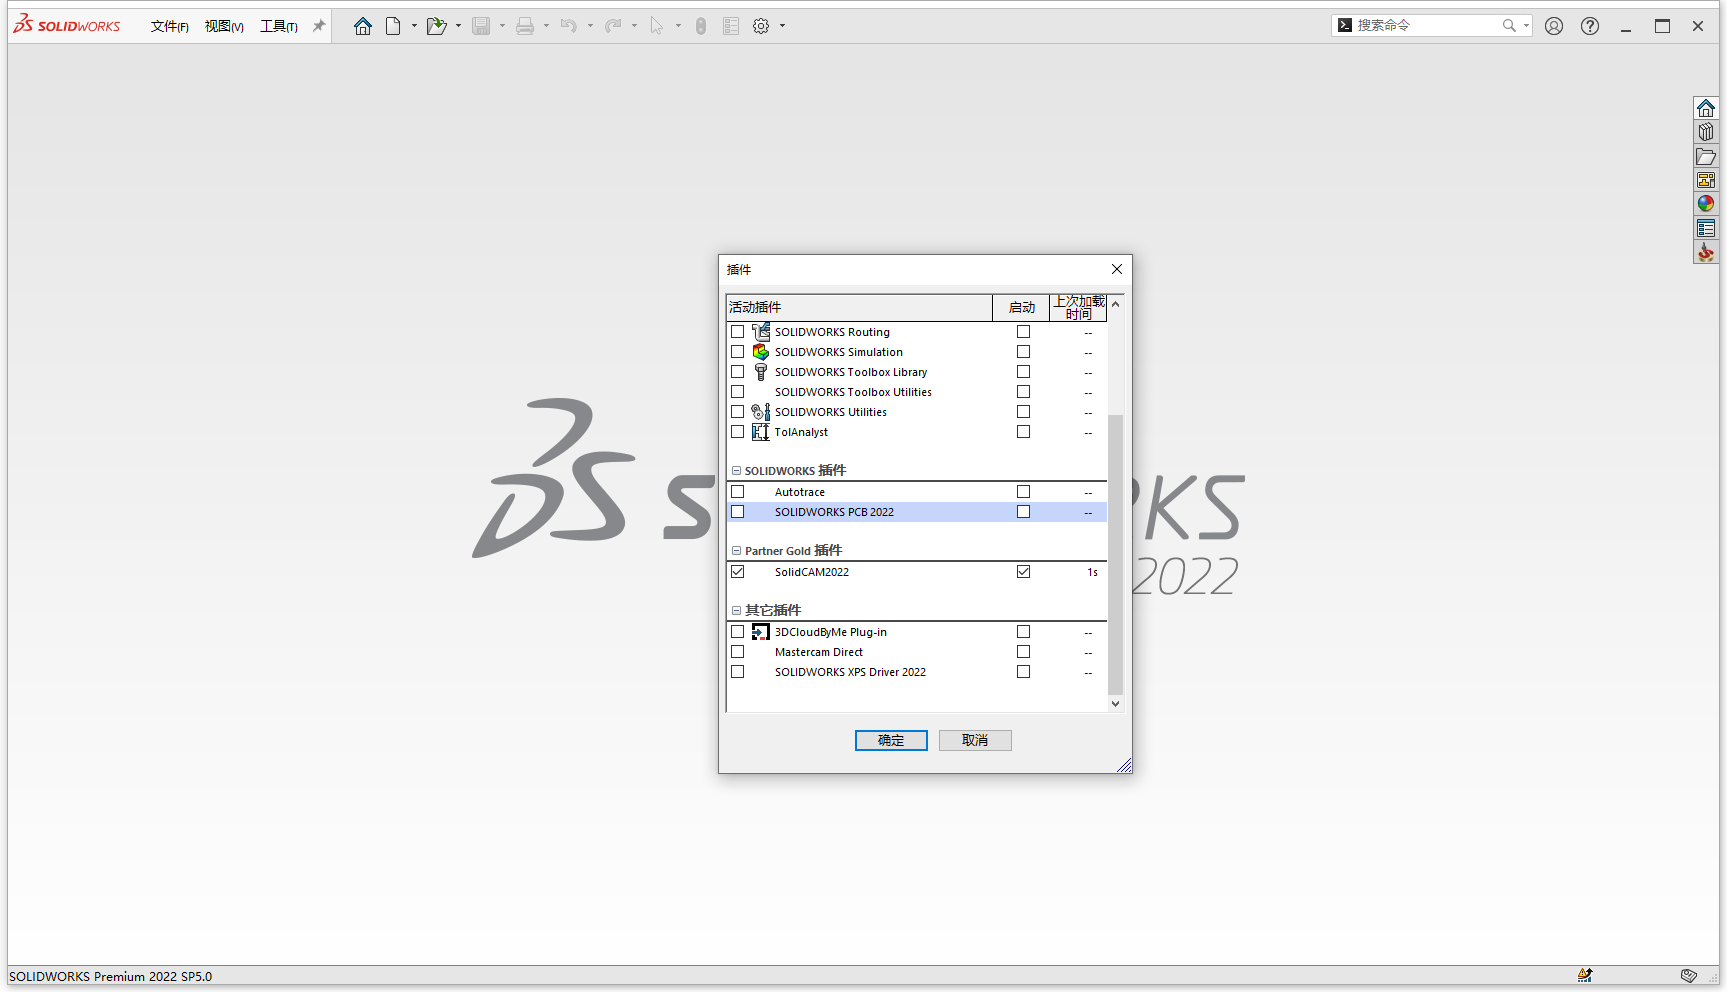Viewport: 1727px width, 992px height.
Task: Collapse the Partner Gold 插件 group
Action: coord(736,551)
